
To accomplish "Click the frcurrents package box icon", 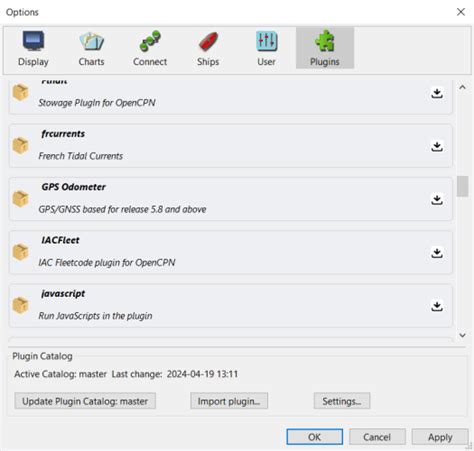I will click(x=21, y=146).
